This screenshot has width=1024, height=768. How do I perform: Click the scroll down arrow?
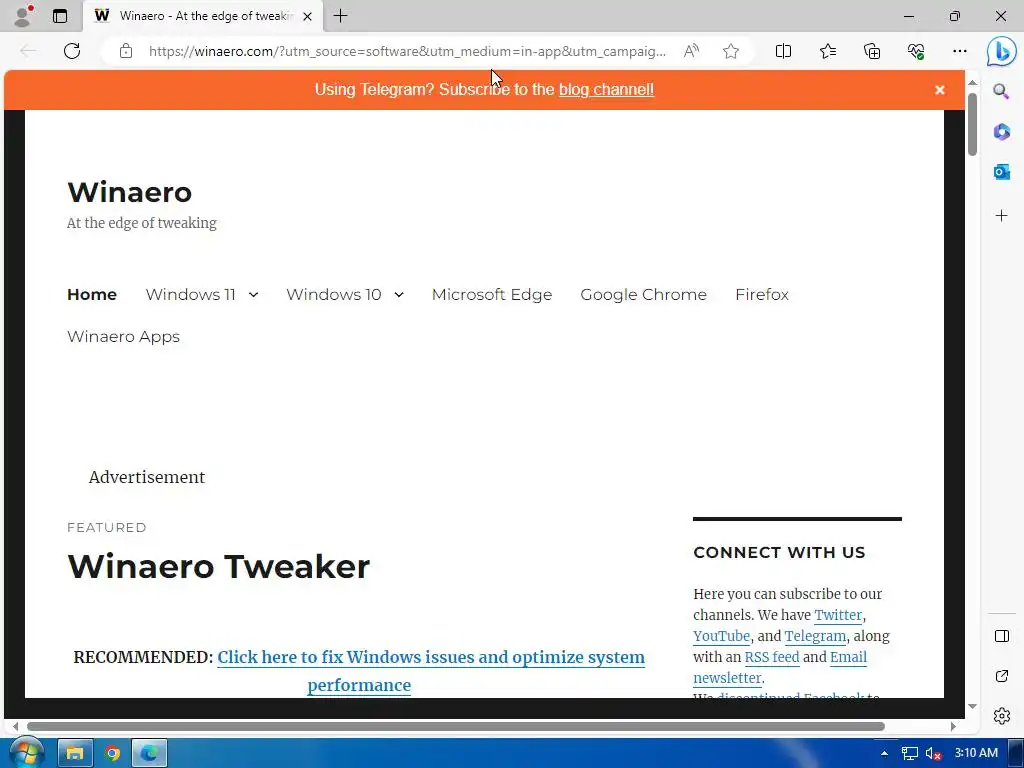pyautogui.click(x=972, y=706)
